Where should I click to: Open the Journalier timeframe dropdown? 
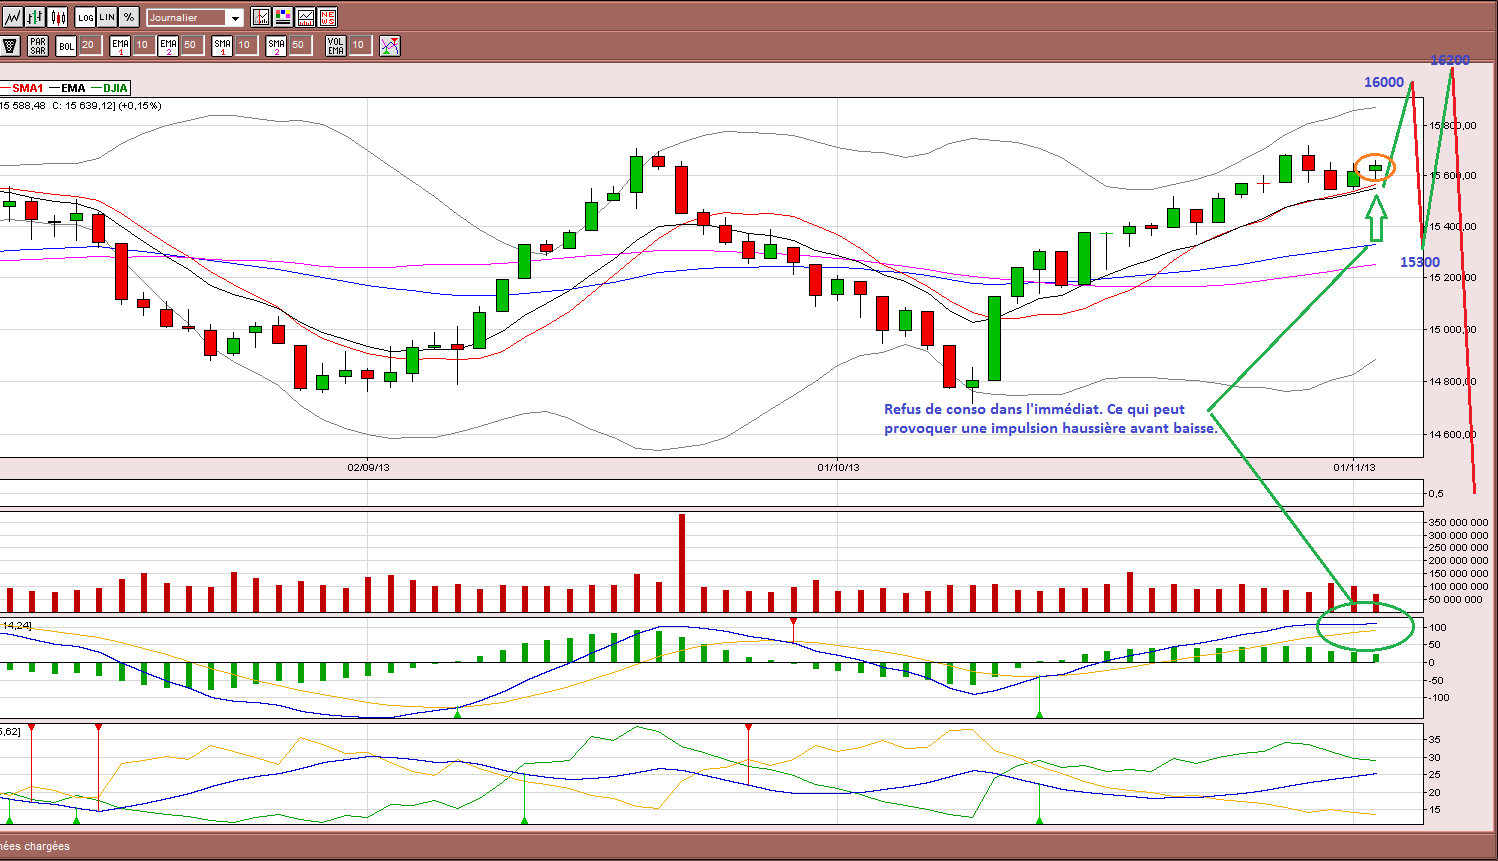tap(195, 17)
